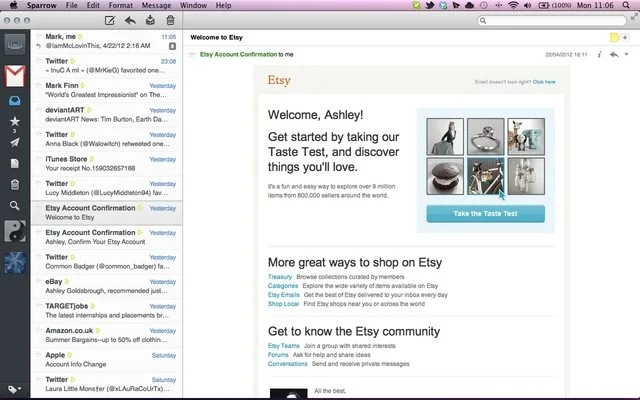Reply with the arrow beside the message date
This screenshot has width=640, height=400.
click(x=614, y=54)
